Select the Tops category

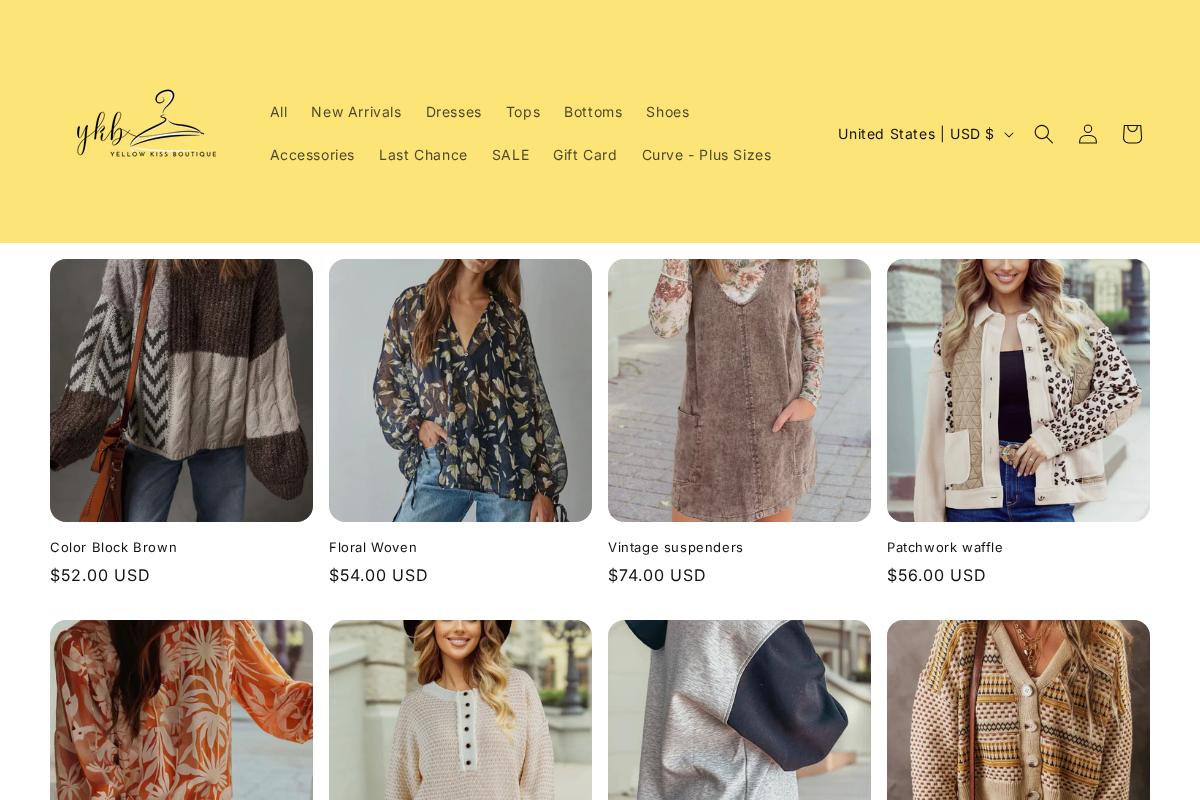click(x=523, y=111)
